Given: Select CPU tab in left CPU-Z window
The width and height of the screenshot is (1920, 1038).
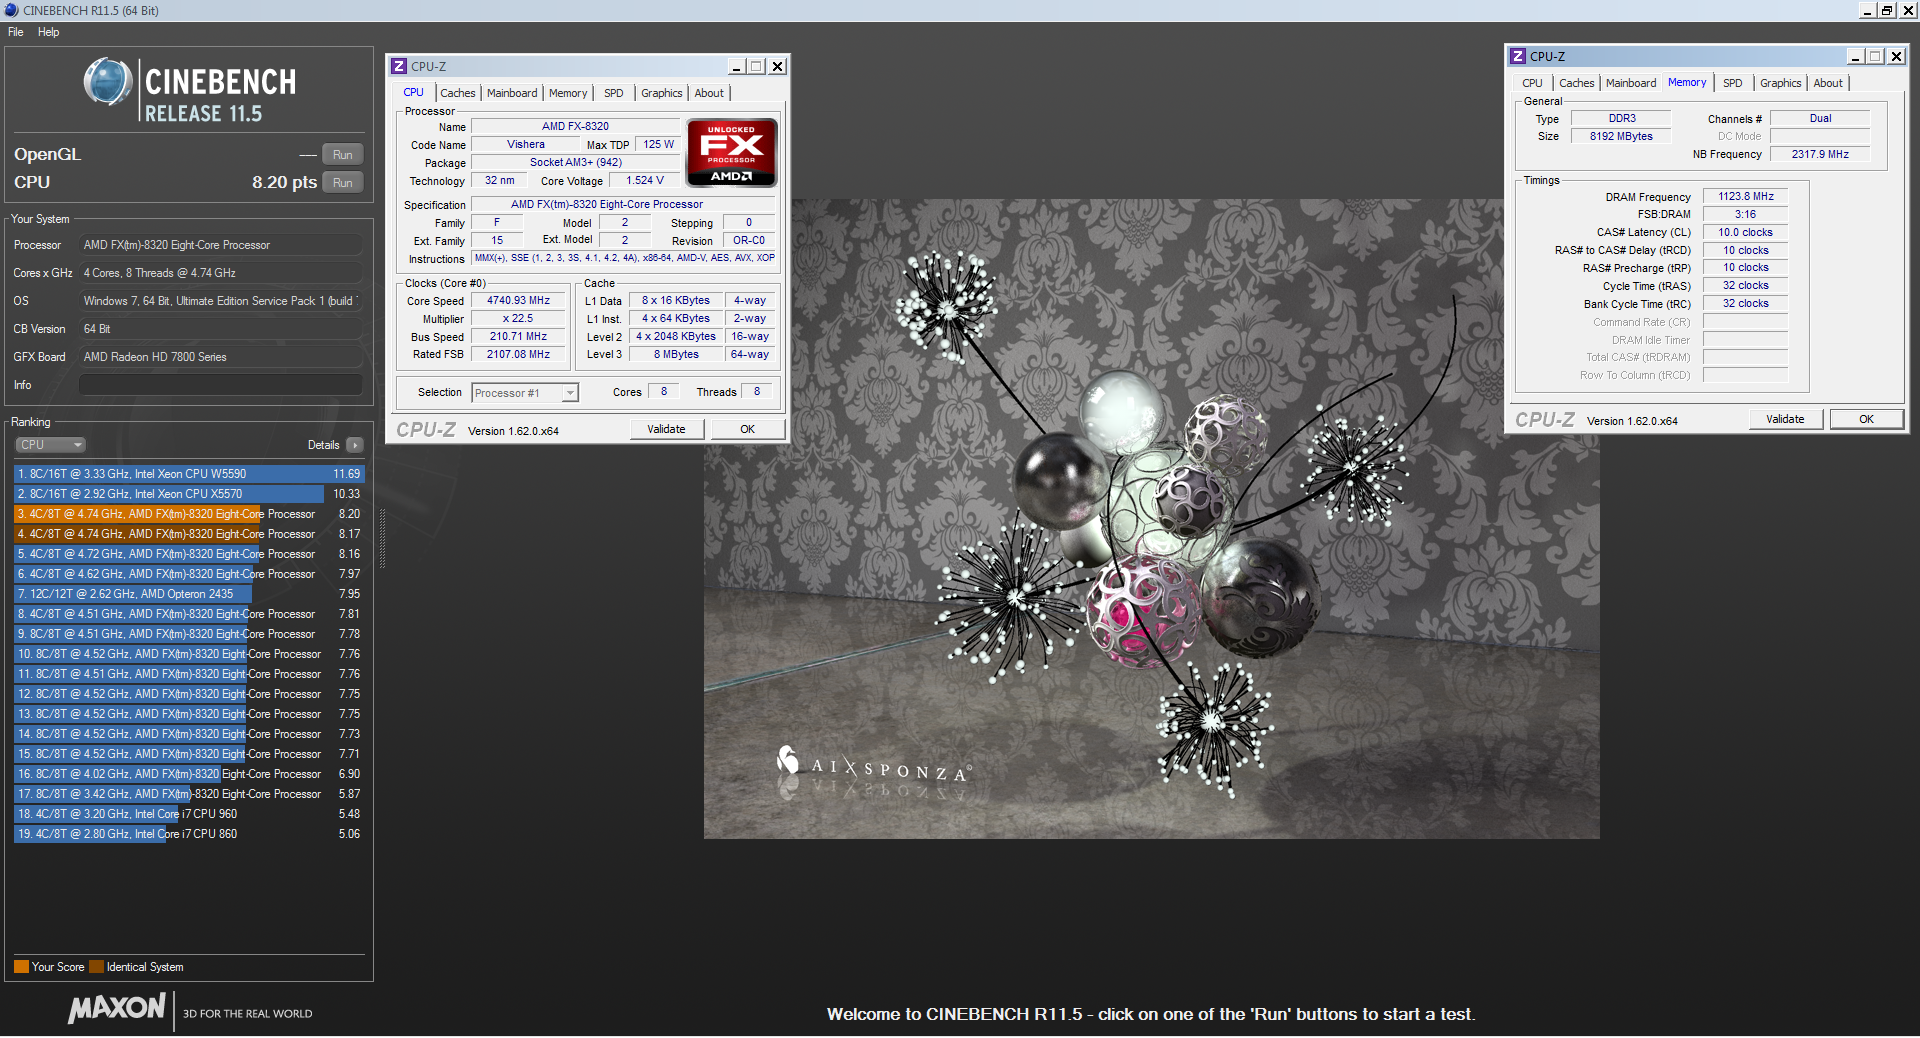Looking at the screenshot, I should click(414, 92).
